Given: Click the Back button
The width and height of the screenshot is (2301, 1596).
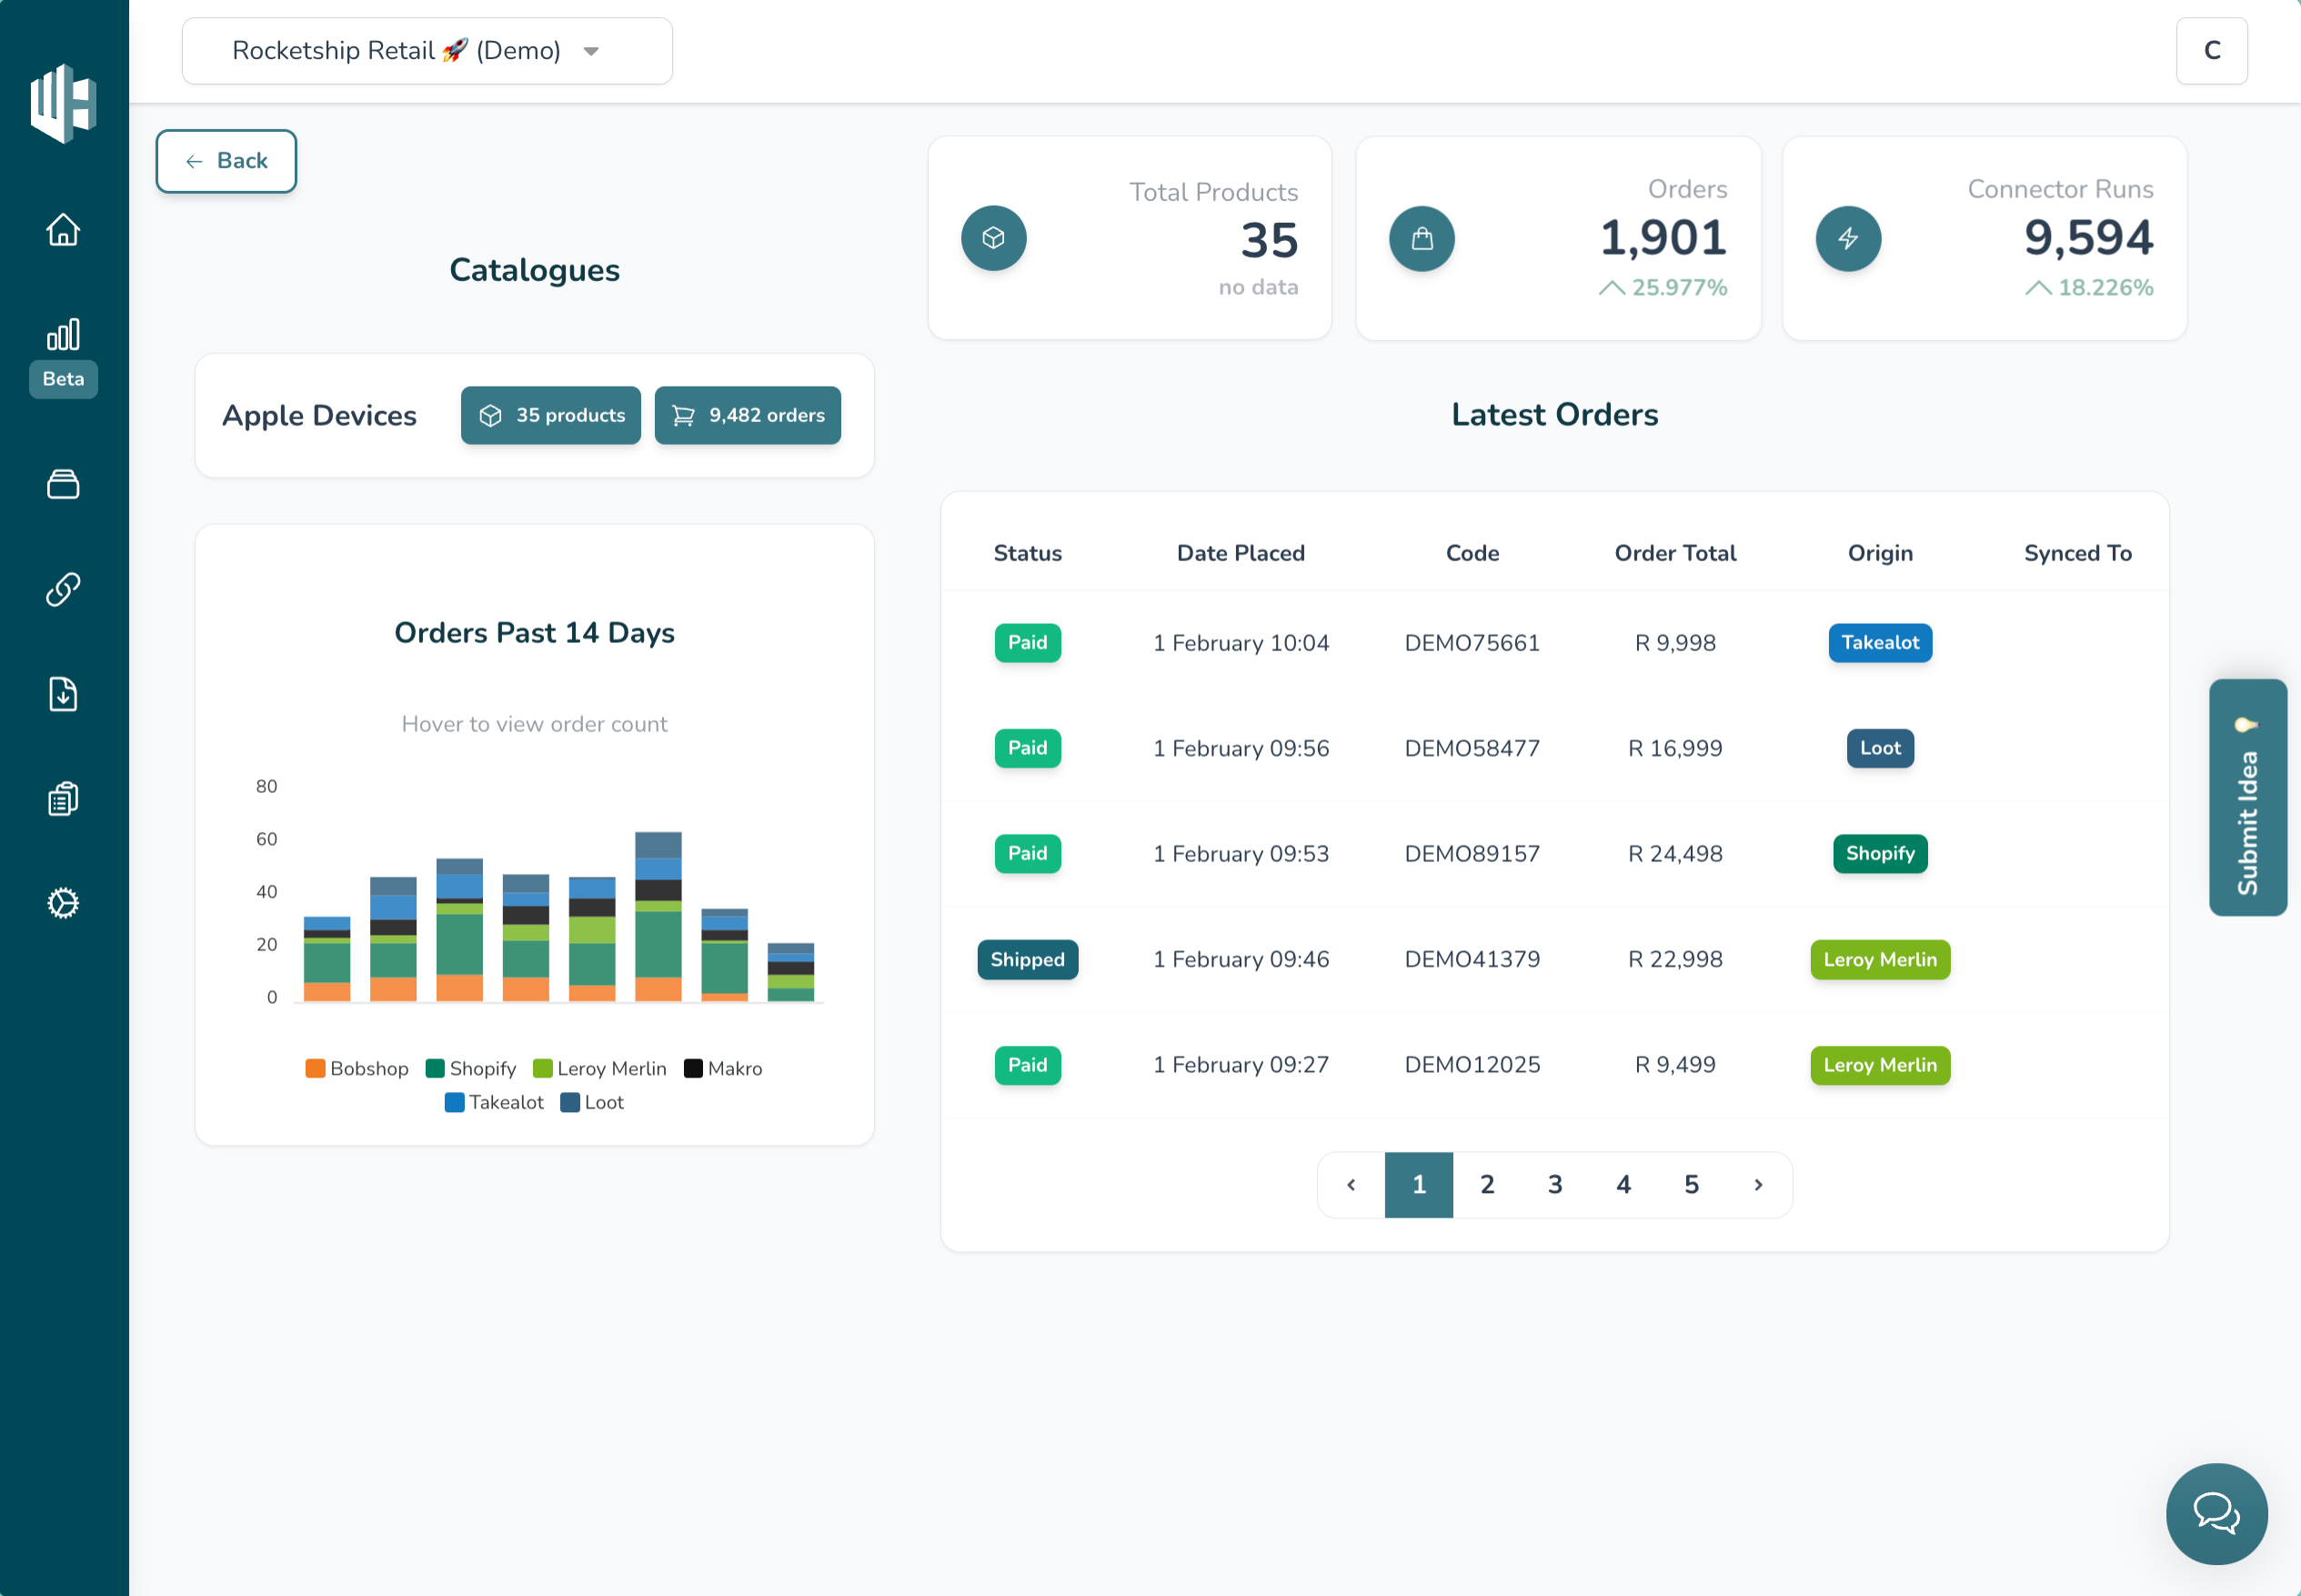Looking at the screenshot, I should tap(226, 161).
